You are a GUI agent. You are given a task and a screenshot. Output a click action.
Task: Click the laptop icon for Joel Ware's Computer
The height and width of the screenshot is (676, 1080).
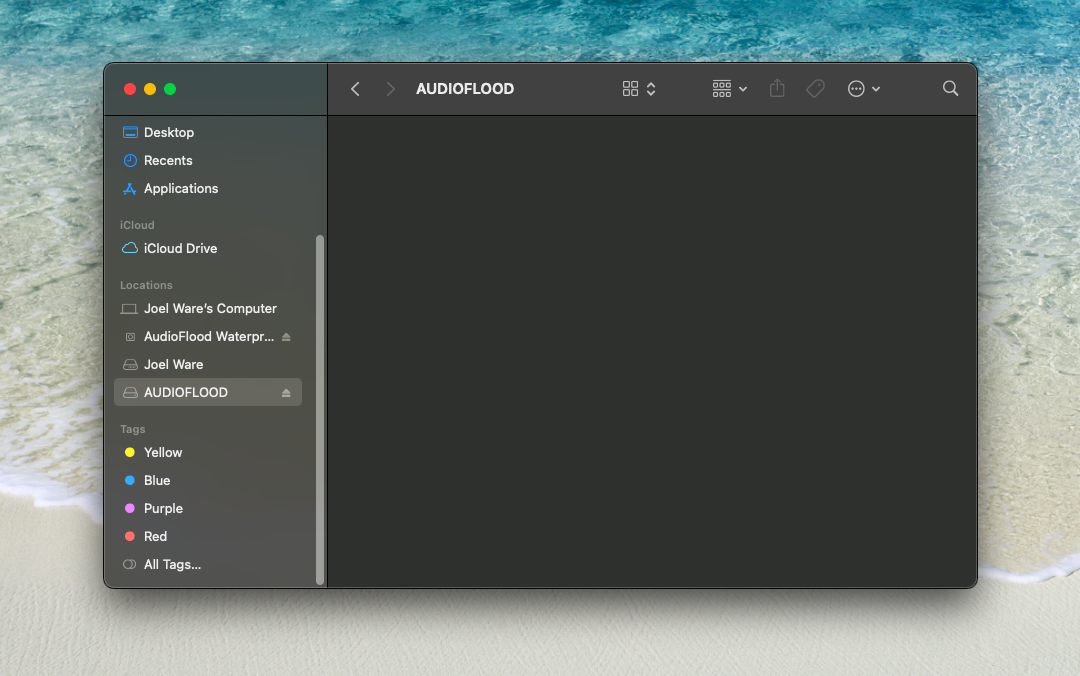[x=129, y=309]
